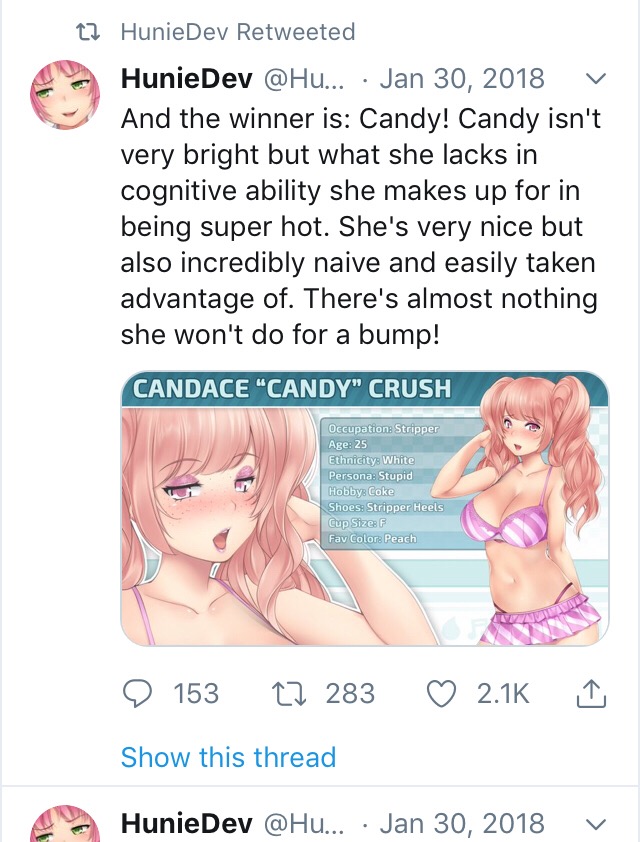Expand the first tweet's chevron options menu
The height and width of the screenshot is (842, 640).
tap(594, 78)
